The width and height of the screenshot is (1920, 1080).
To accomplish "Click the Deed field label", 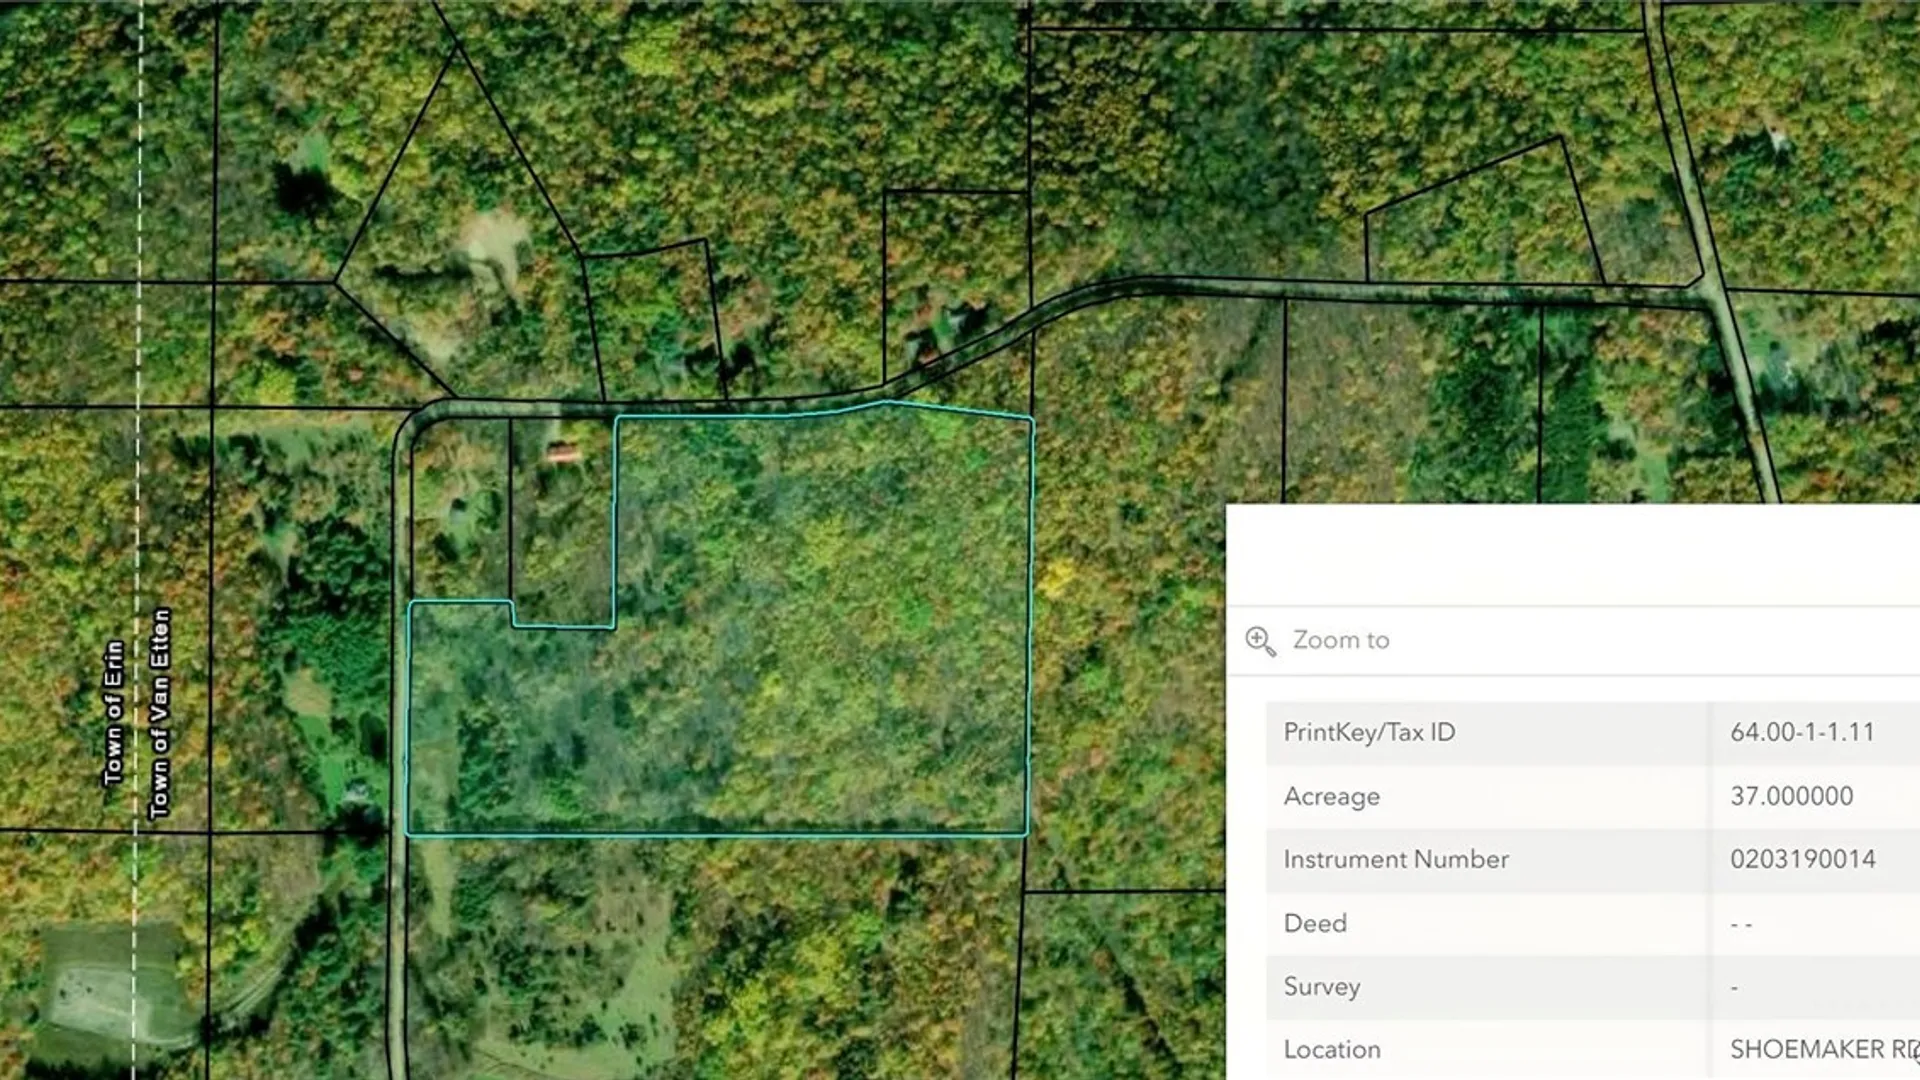I will pos(1314,923).
